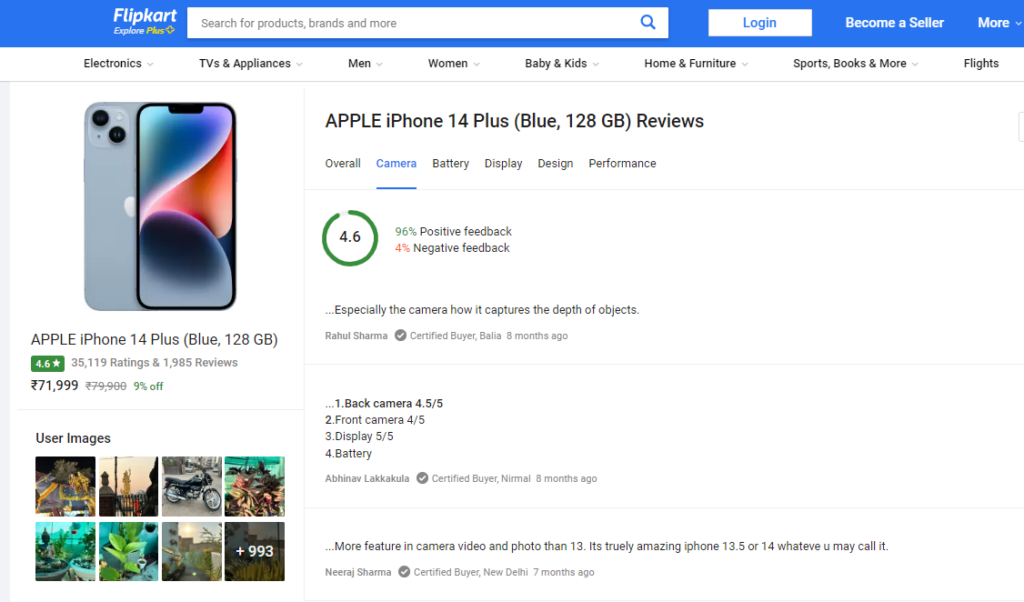The height and width of the screenshot is (602, 1024).
Task: Select the Performance reviews tab
Action: 622,163
